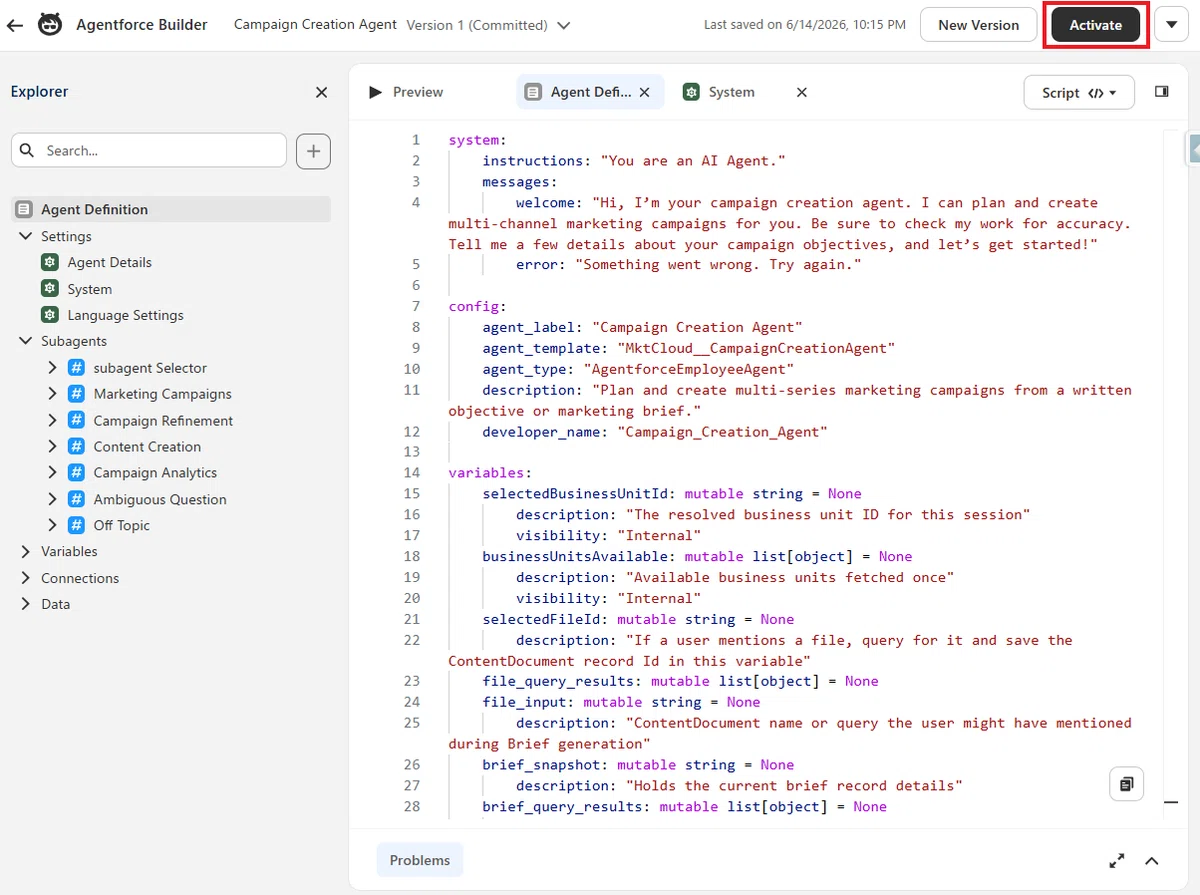Expand the Marketing Campaigns subagent
Viewport: 1200px width, 895px height.
[x=52, y=394]
